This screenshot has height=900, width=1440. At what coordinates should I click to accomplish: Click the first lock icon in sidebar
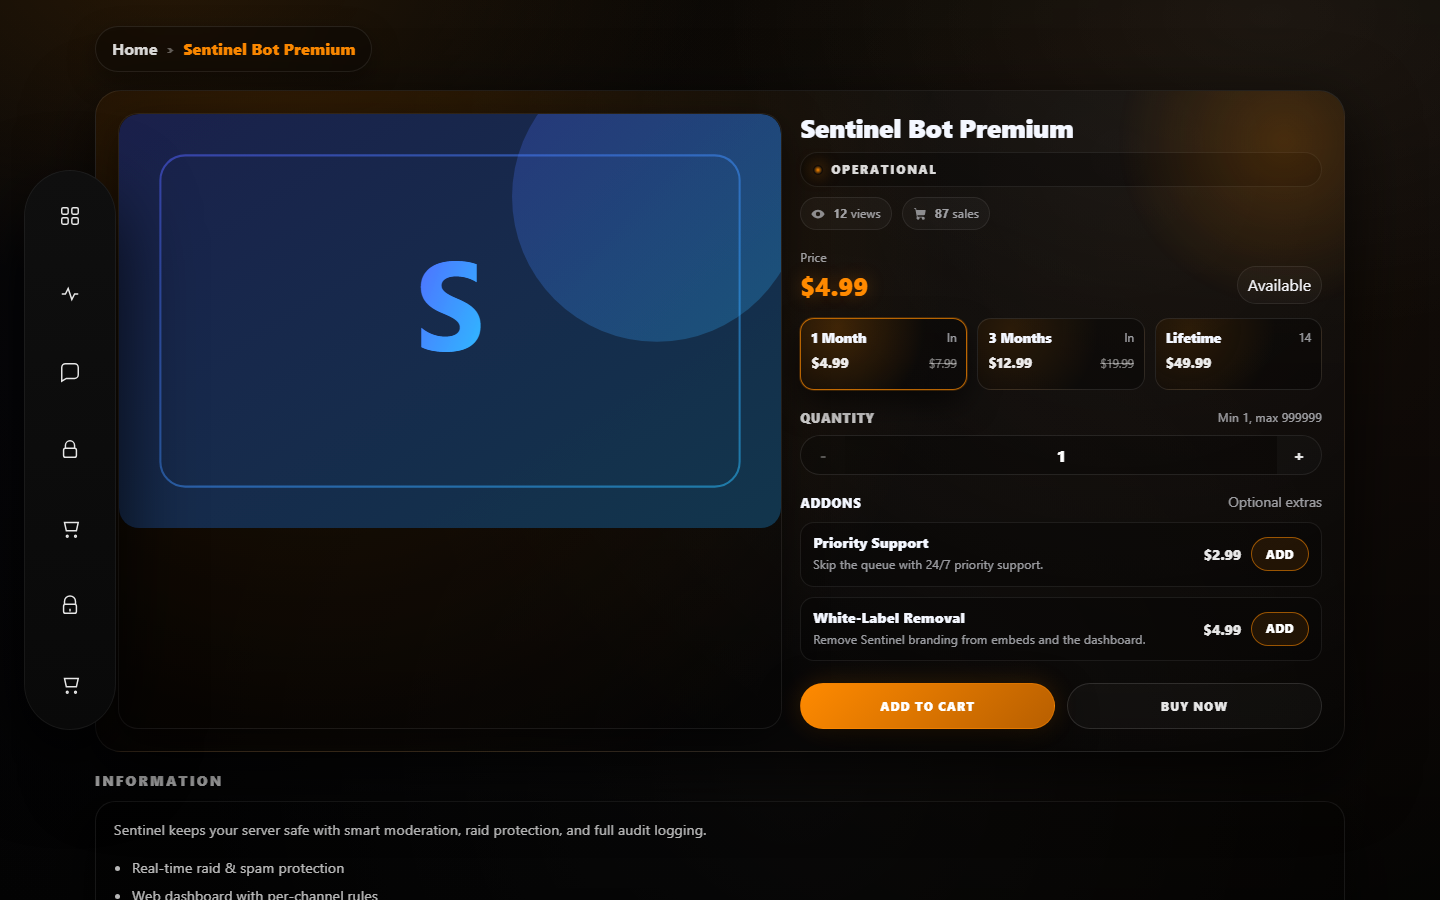pos(70,449)
